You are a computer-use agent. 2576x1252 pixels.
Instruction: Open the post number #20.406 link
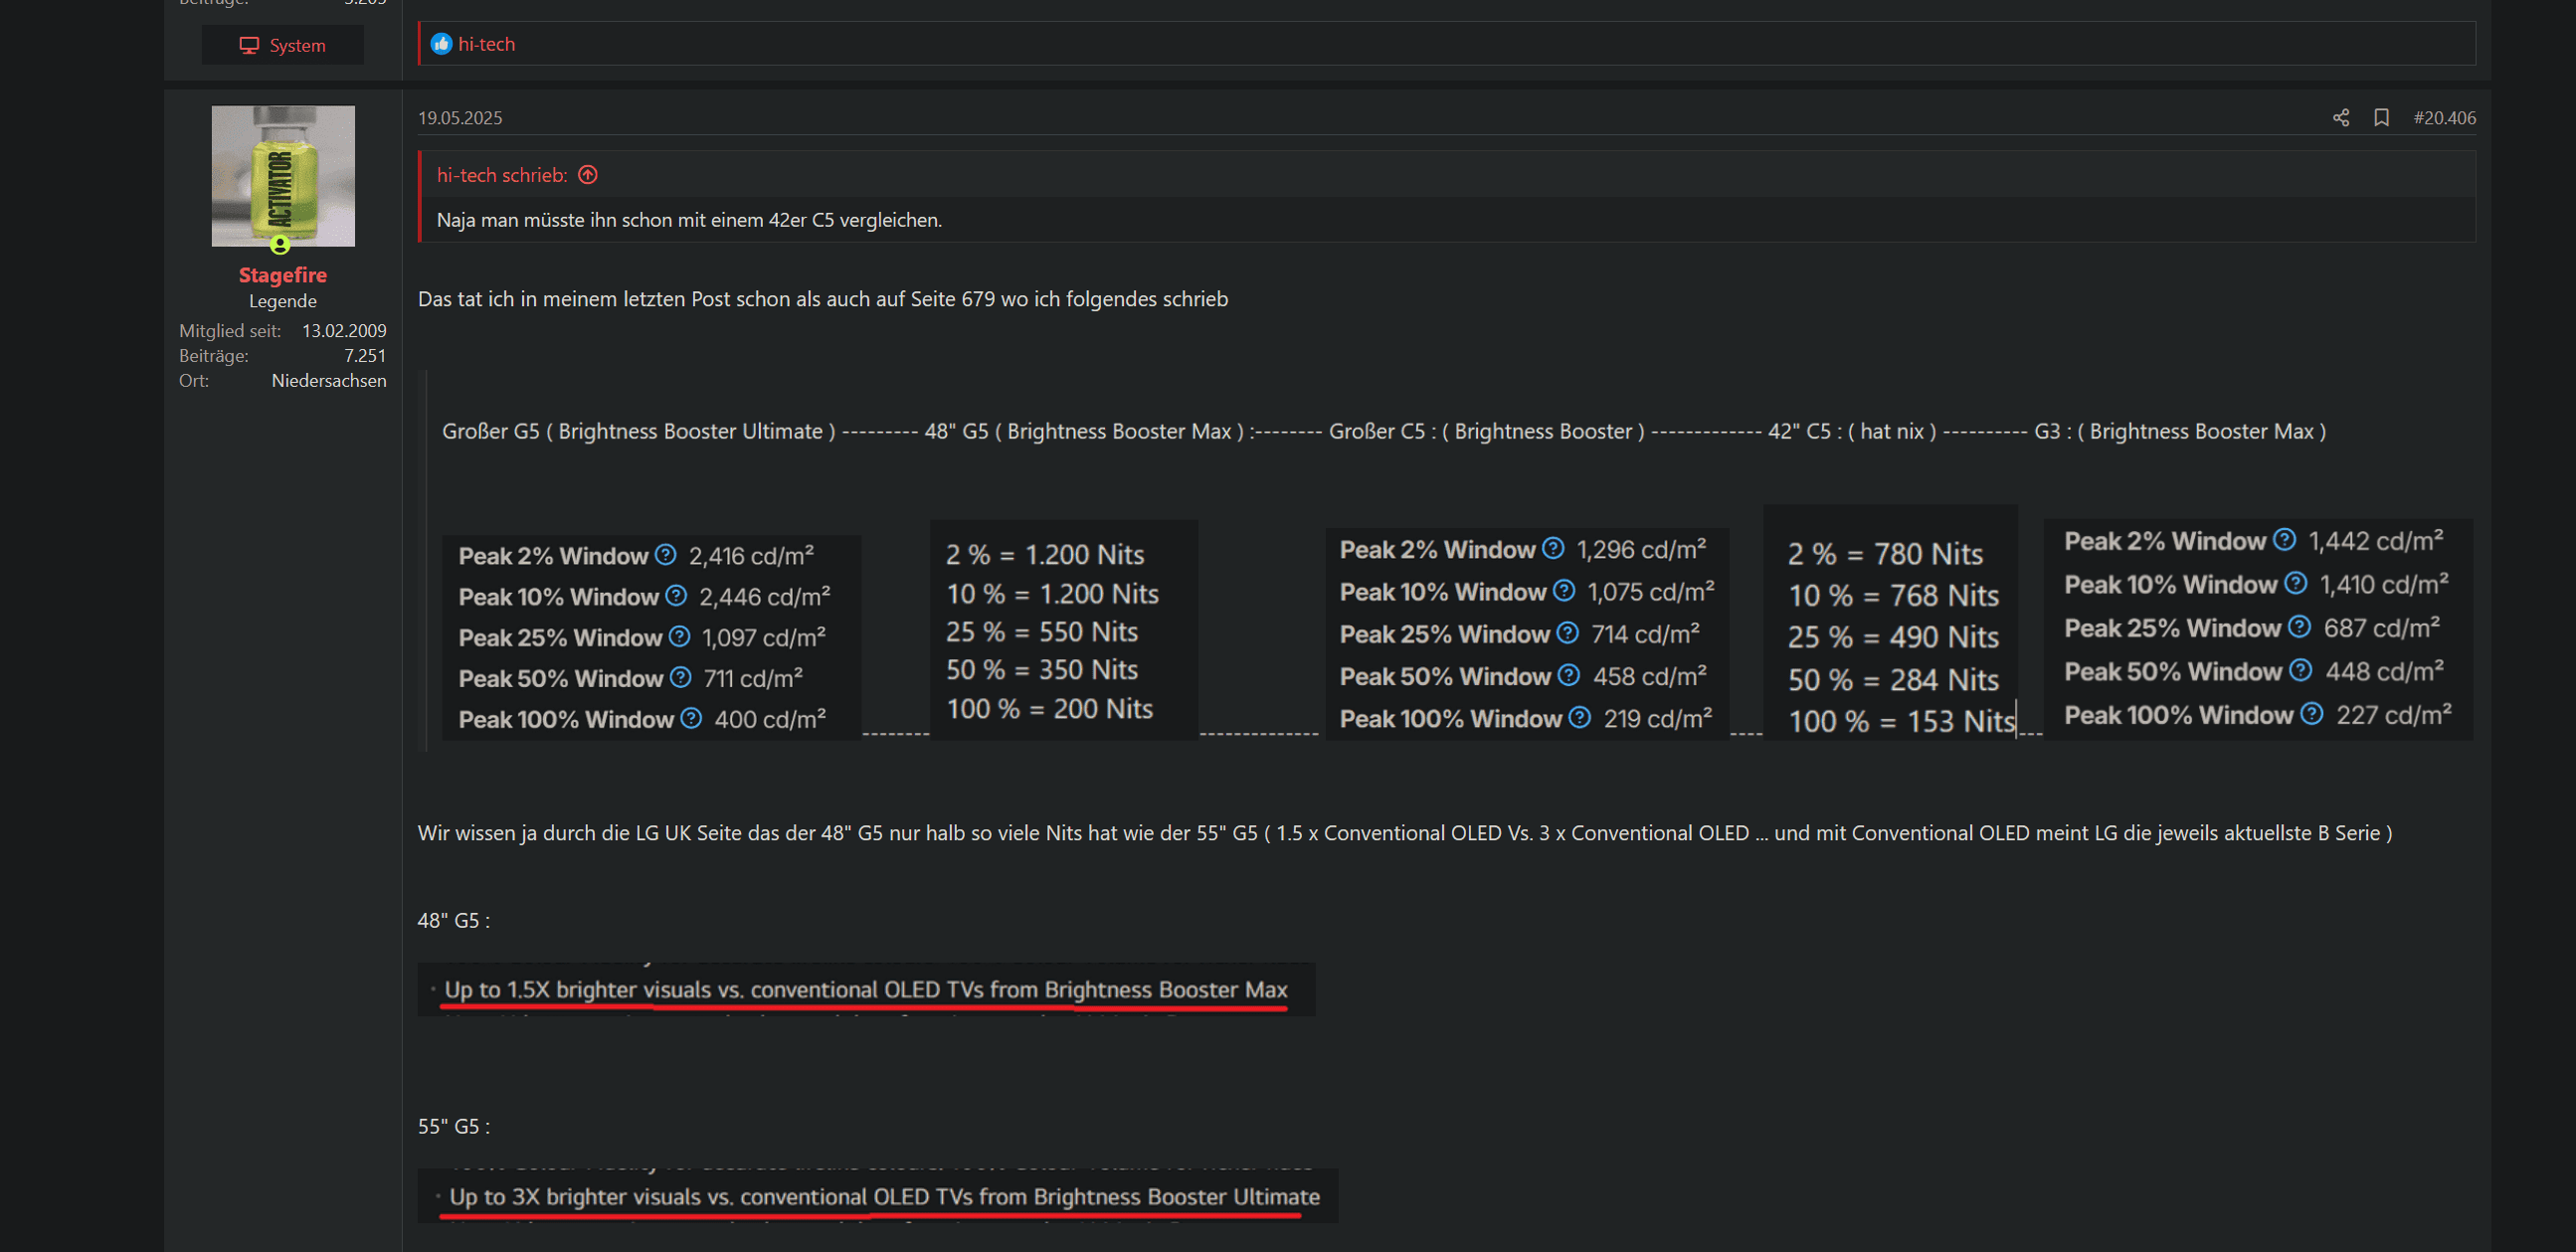[2444, 118]
